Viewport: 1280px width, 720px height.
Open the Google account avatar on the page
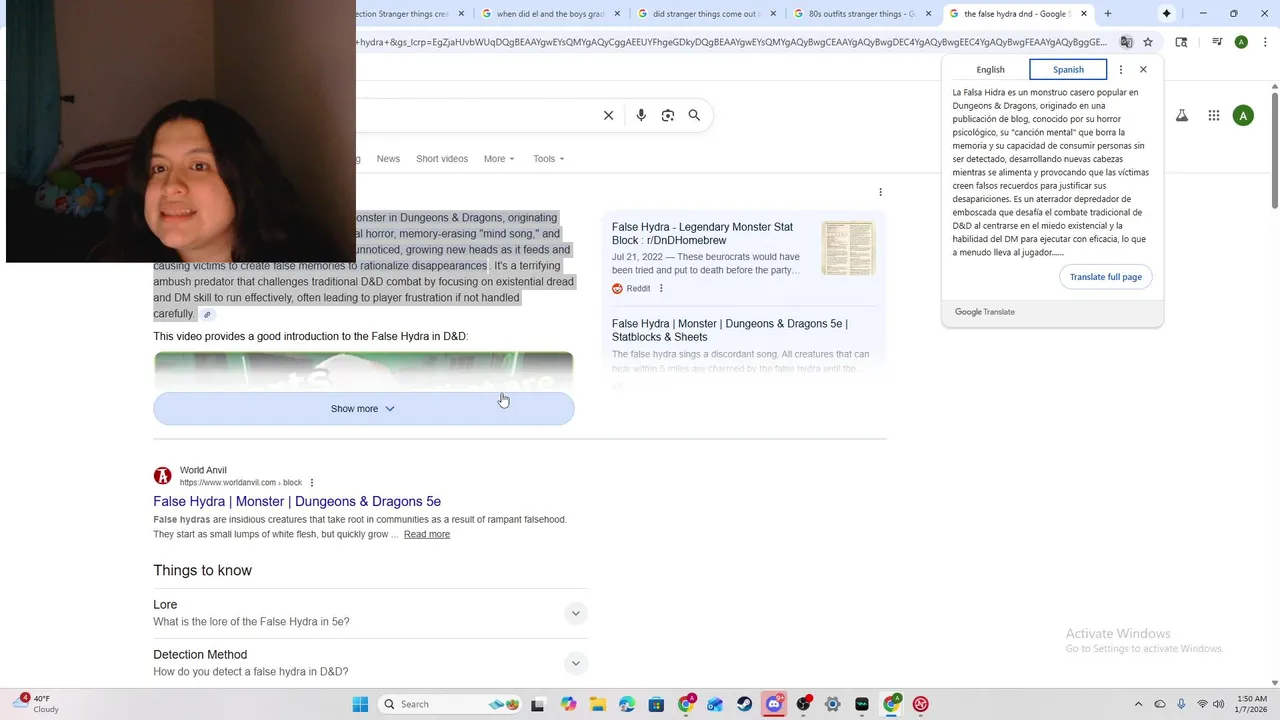coord(1243,116)
